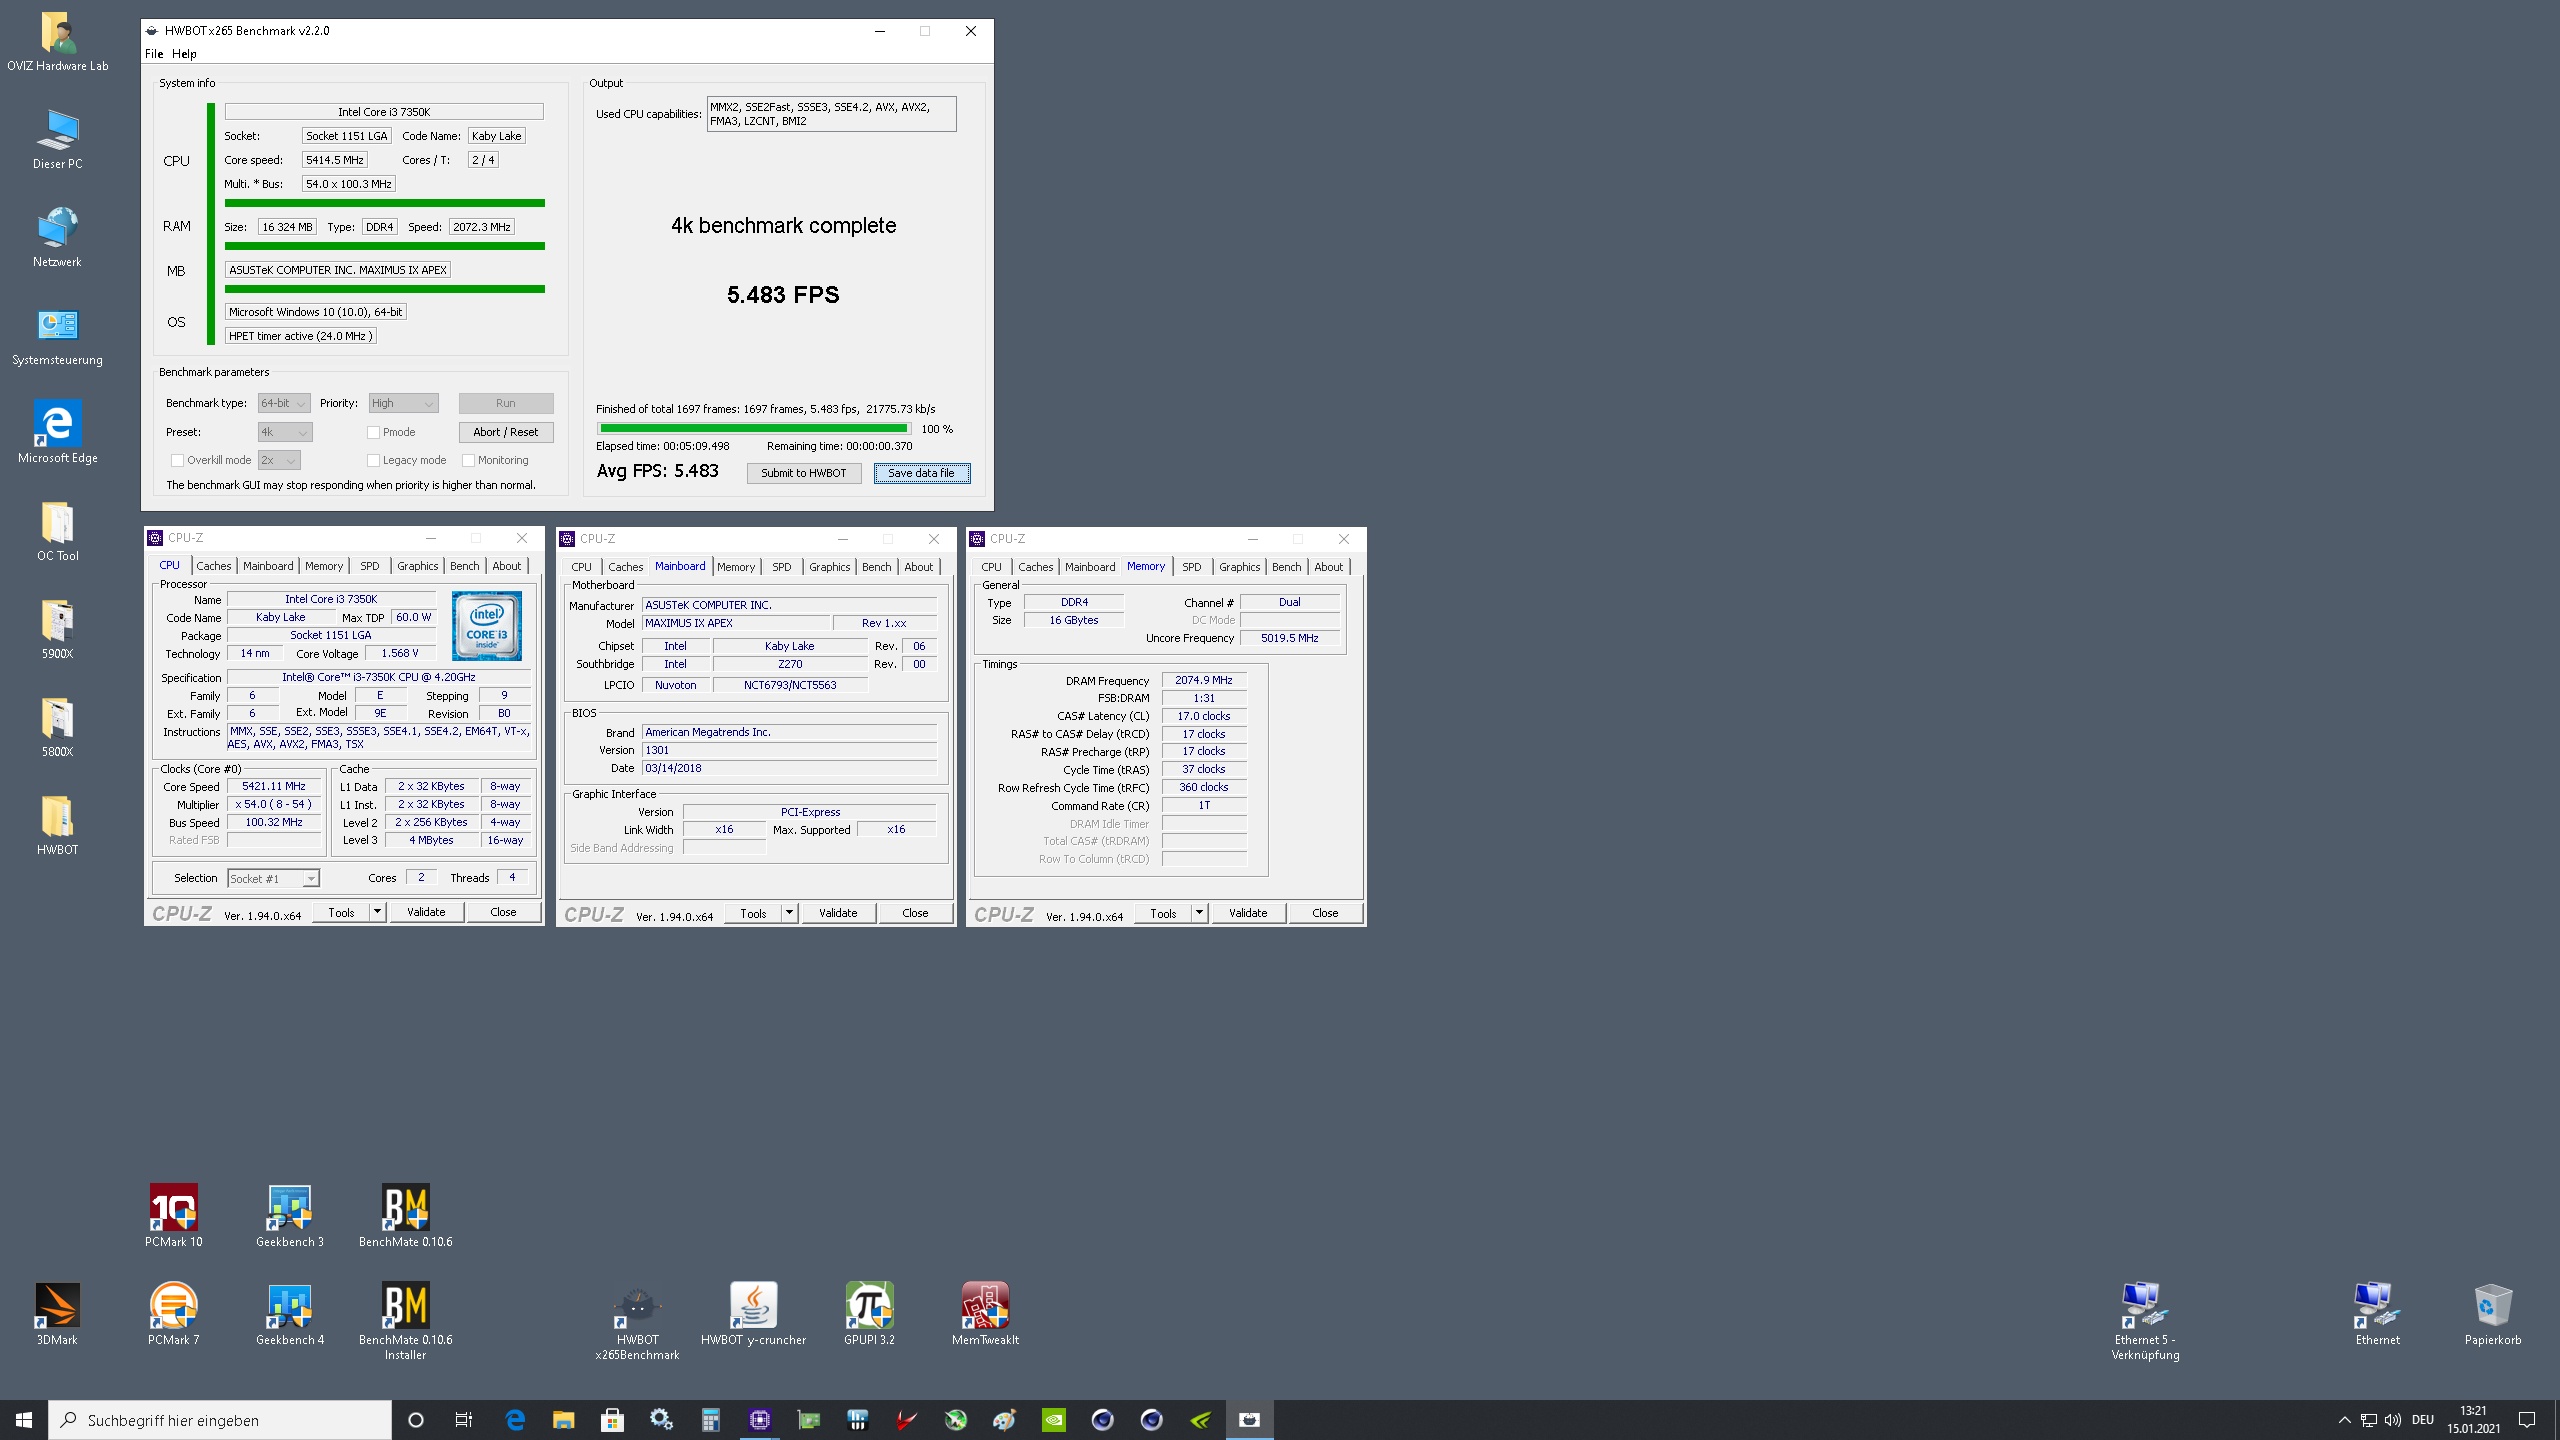Open the OVIZ Hardware Lab desktop folder
This screenshot has height=1440, width=2560.
pyautogui.click(x=57, y=41)
